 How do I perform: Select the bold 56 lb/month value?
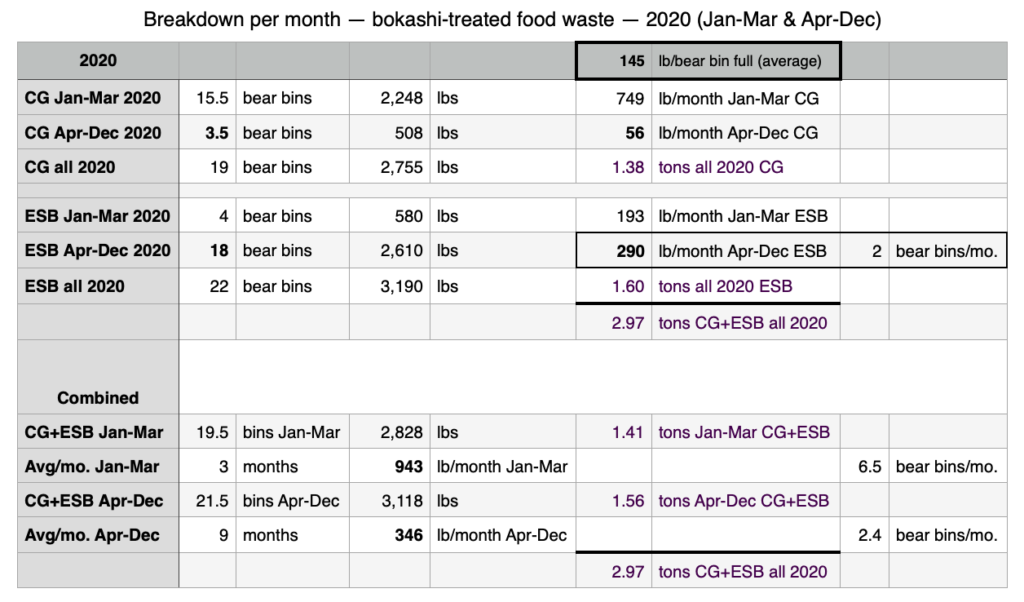(614, 132)
